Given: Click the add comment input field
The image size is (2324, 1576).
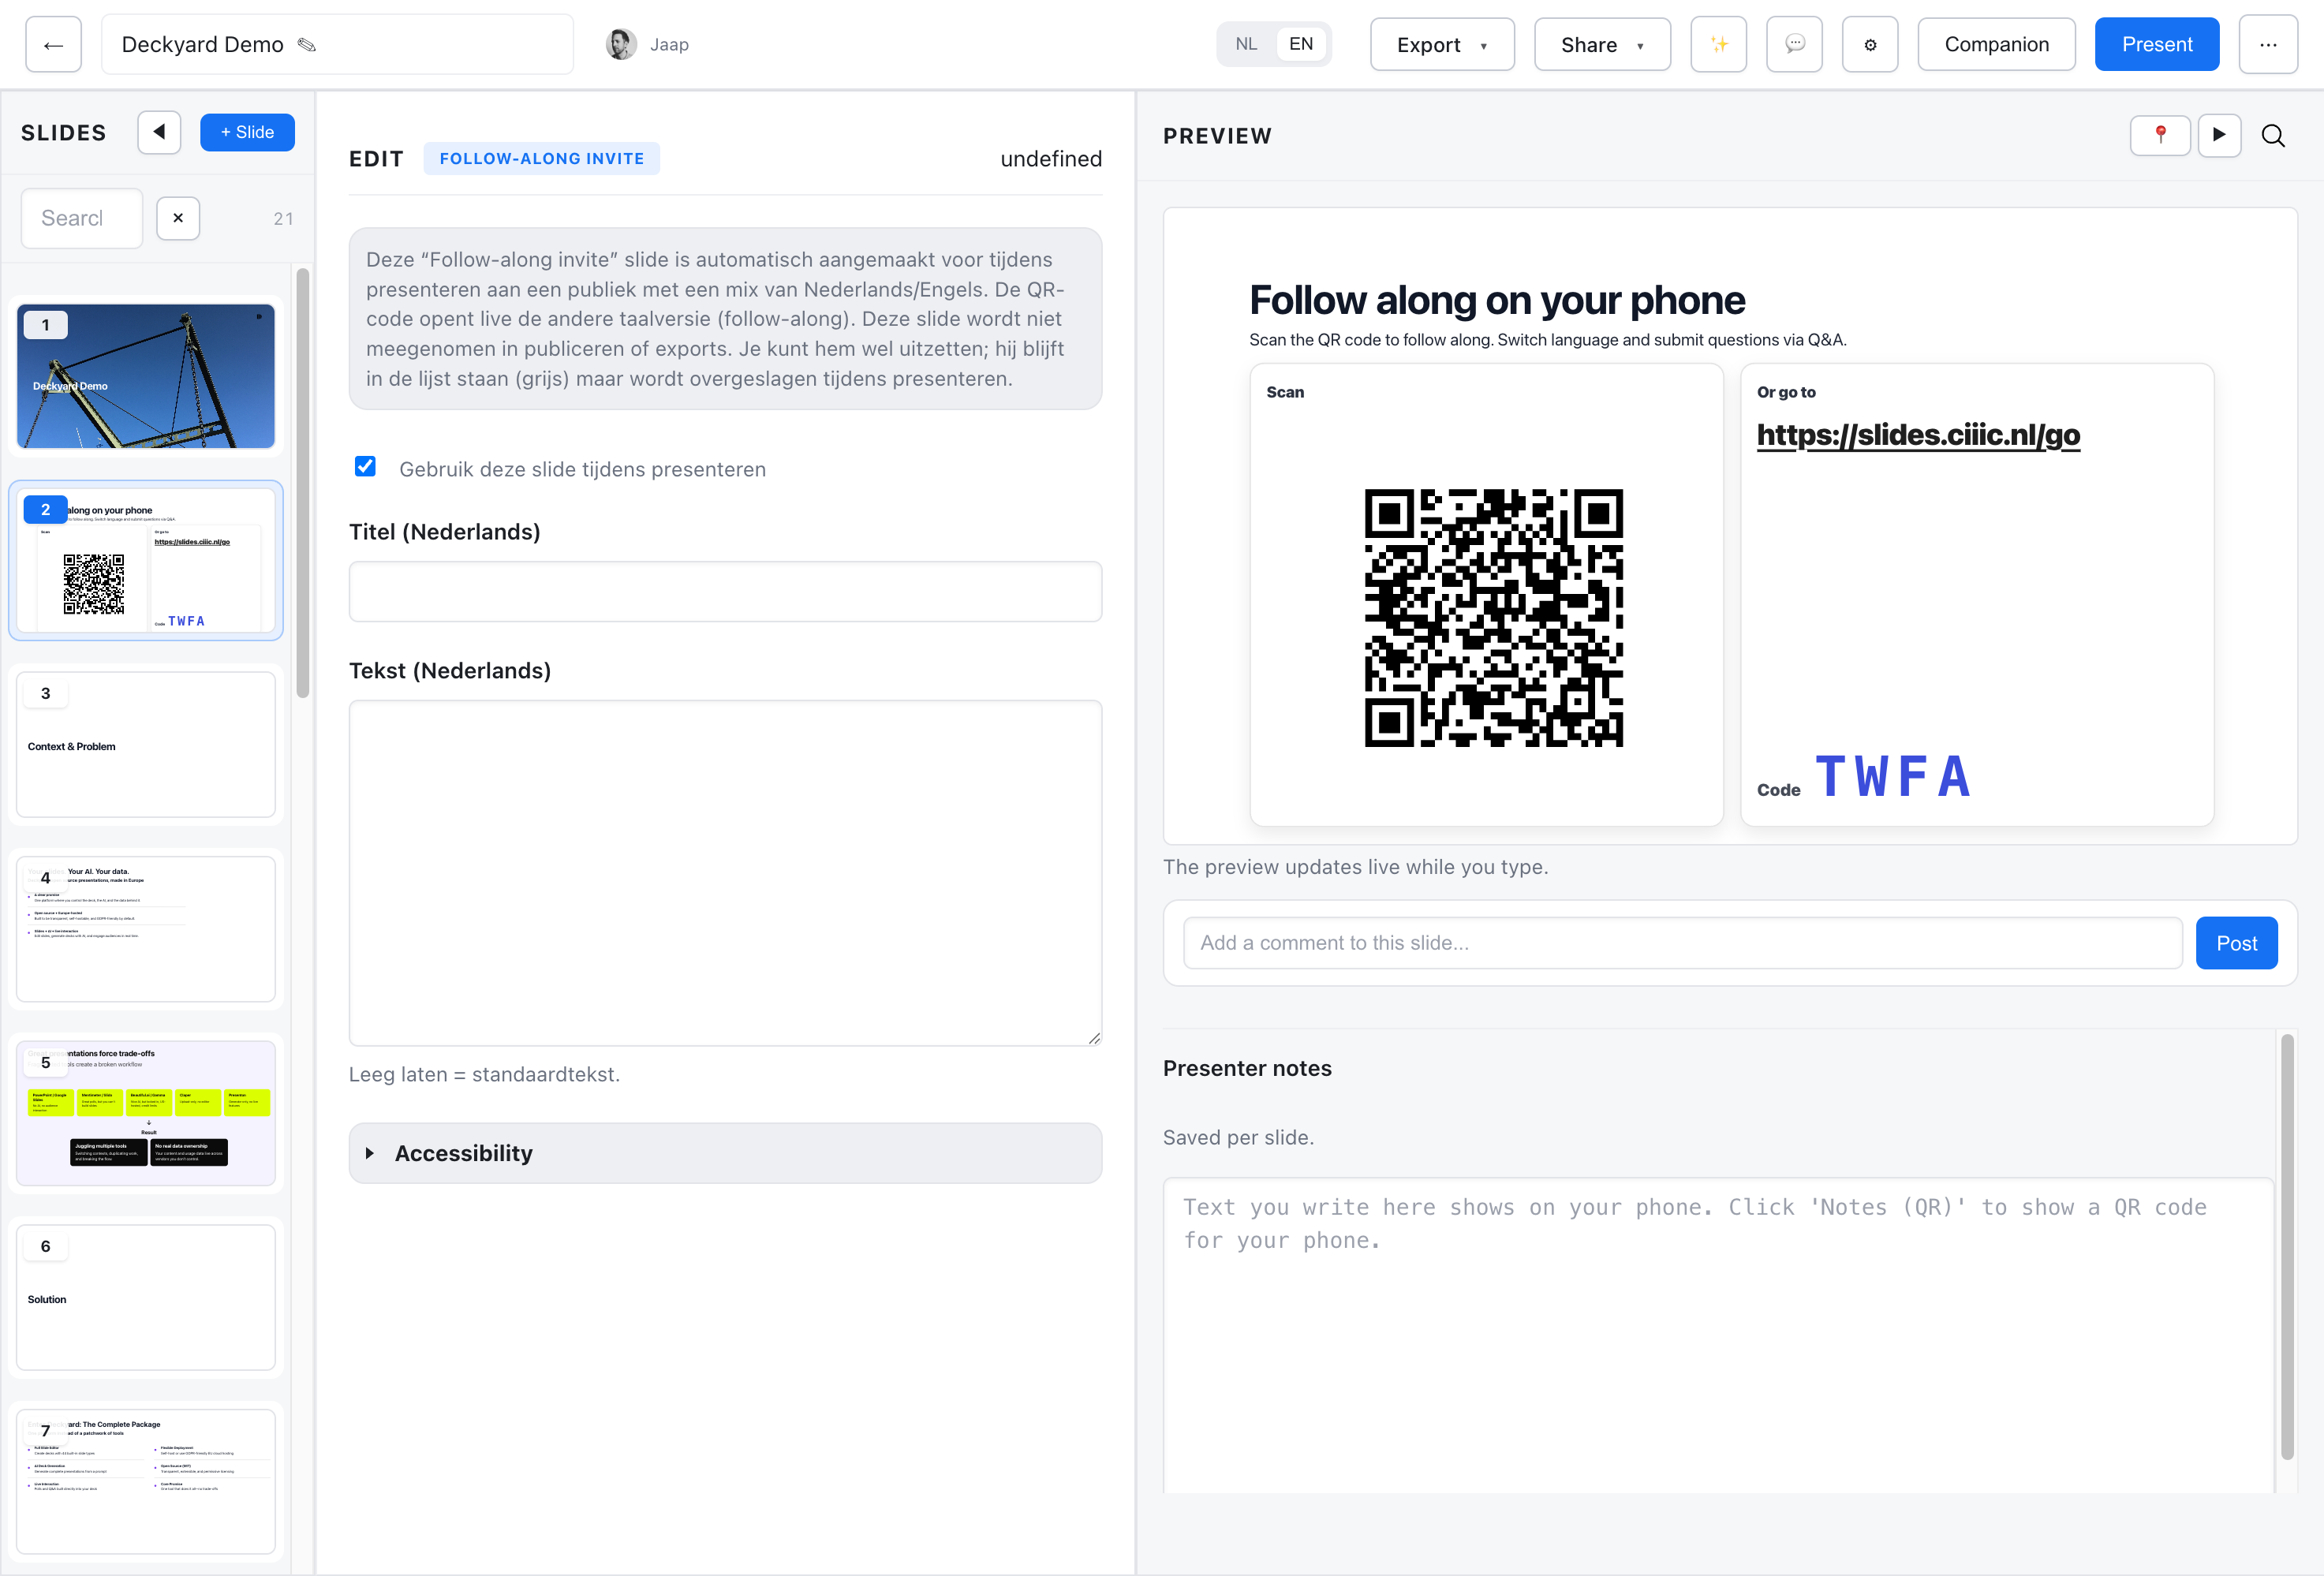Looking at the screenshot, I should 1682,943.
